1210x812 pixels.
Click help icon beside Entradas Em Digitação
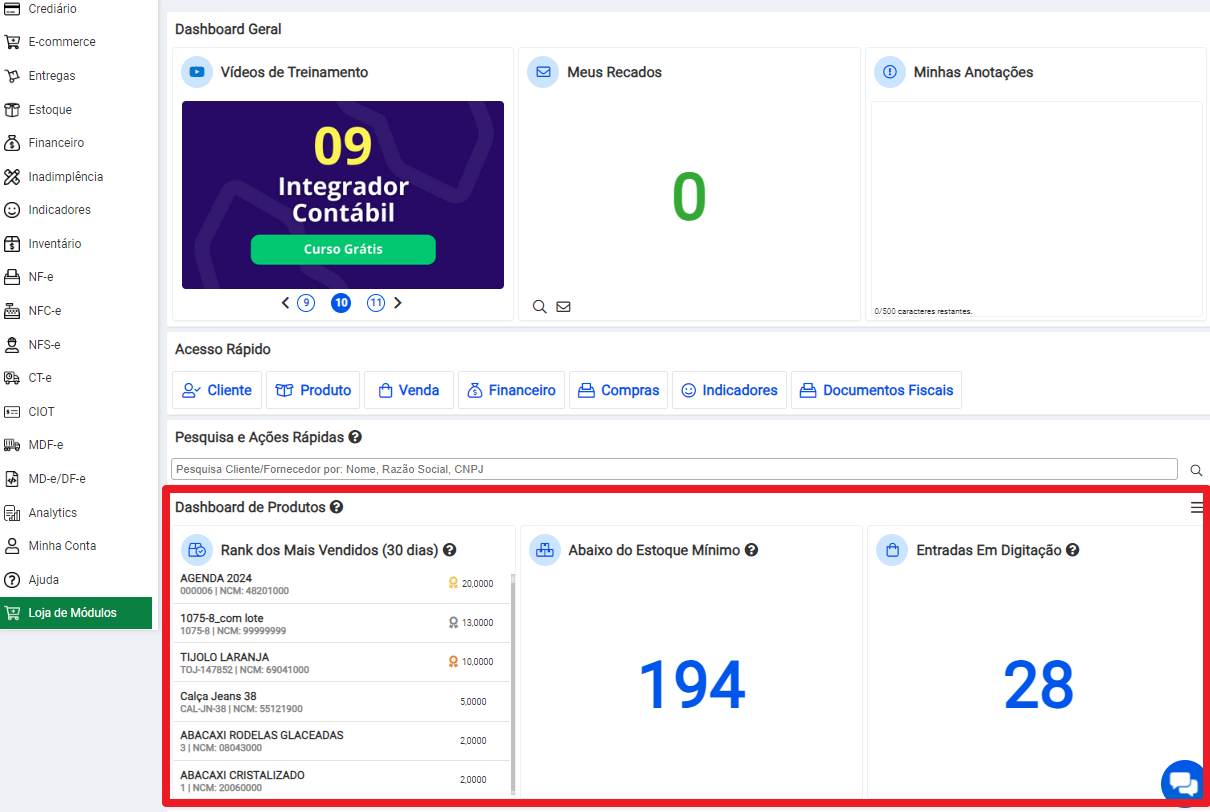(x=1072, y=550)
